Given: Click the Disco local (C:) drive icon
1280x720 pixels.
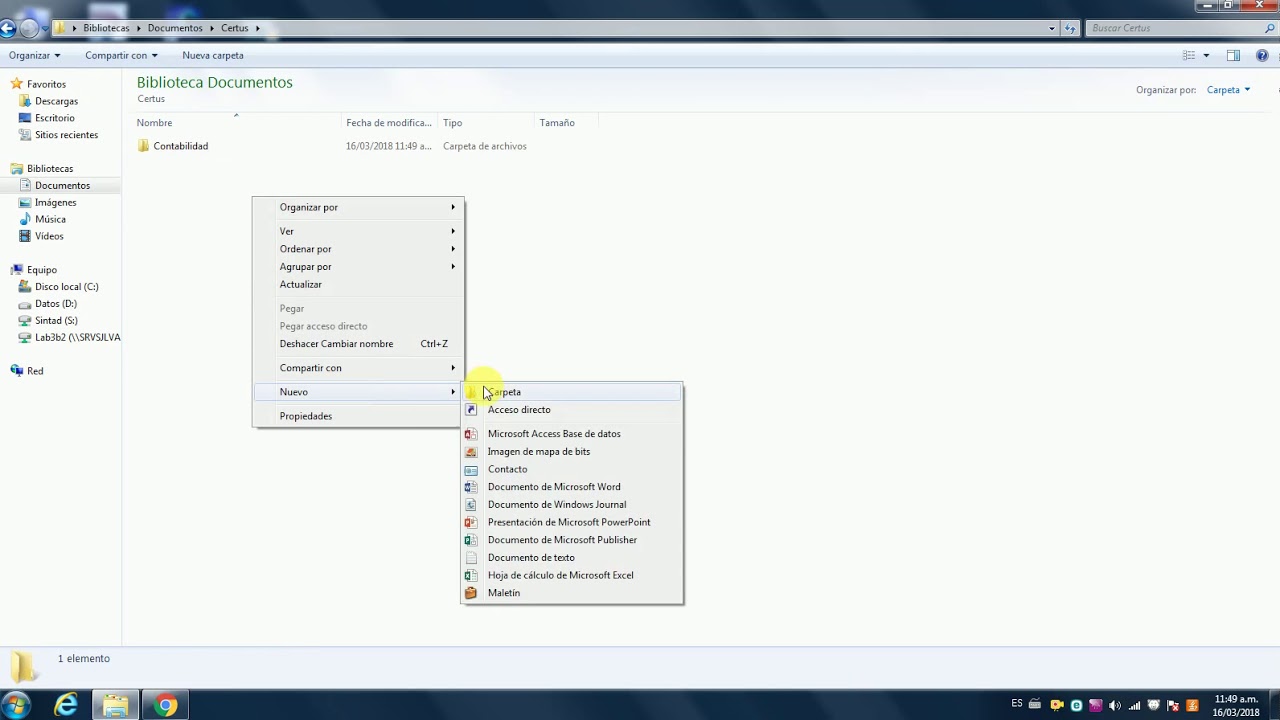Looking at the screenshot, I should pyautogui.click(x=25, y=287).
